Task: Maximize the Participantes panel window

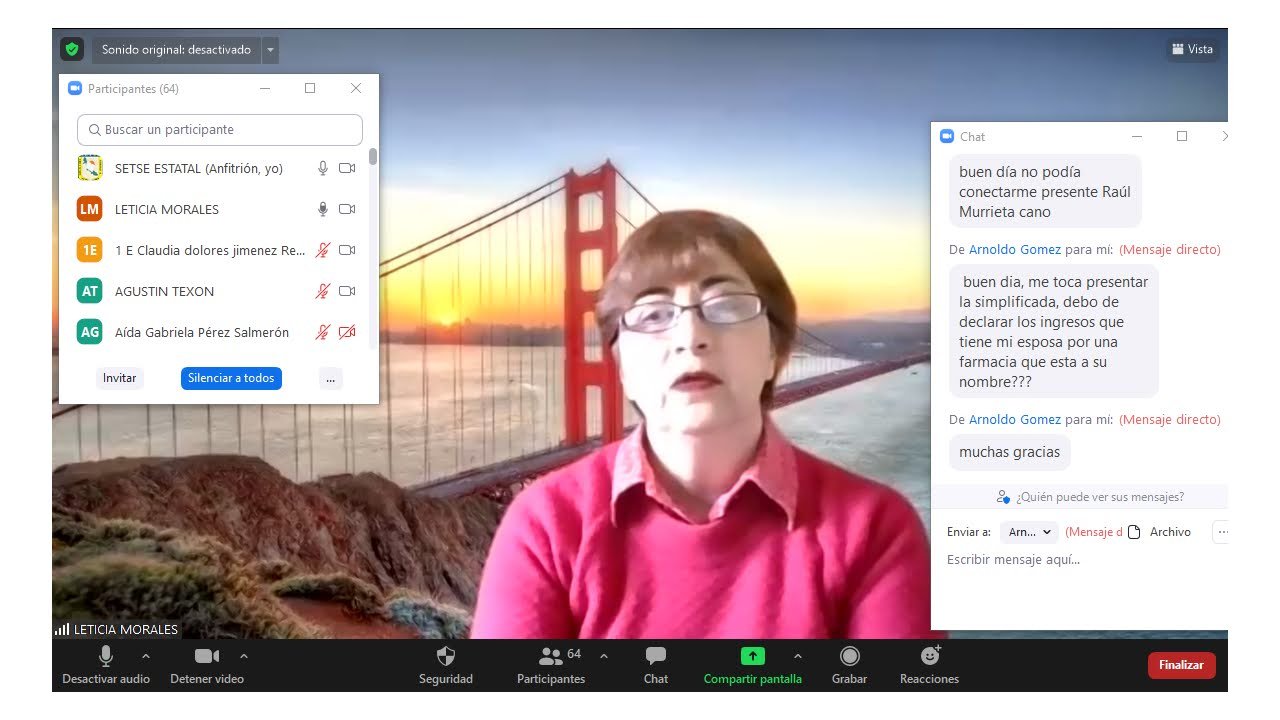Action: pyautogui.click(x=310, y=88)
